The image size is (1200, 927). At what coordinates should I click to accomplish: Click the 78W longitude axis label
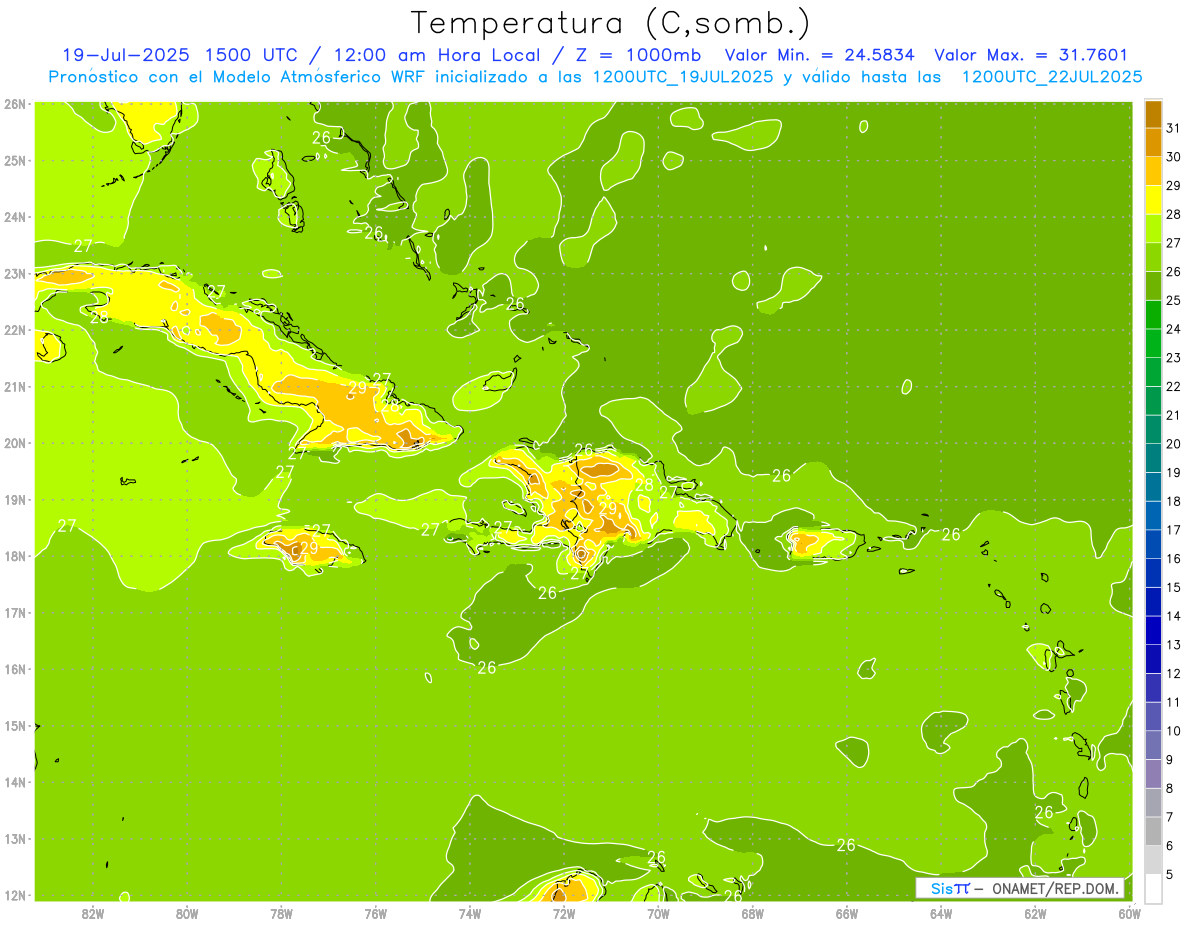(281, 913)
